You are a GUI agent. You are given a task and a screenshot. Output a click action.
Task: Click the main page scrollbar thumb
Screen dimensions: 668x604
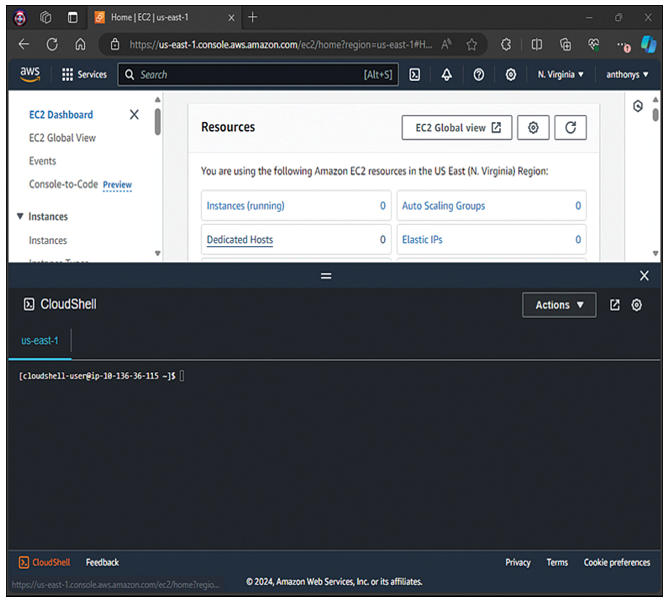(x=655, y=115)
